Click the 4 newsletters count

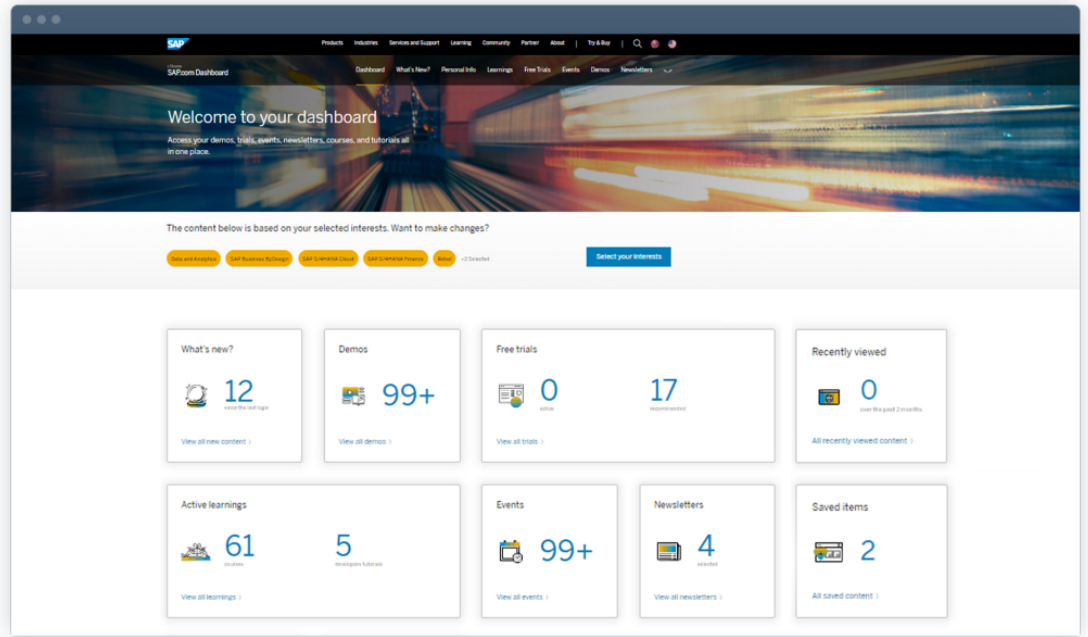pyautogui.click(x=706, y=545)
